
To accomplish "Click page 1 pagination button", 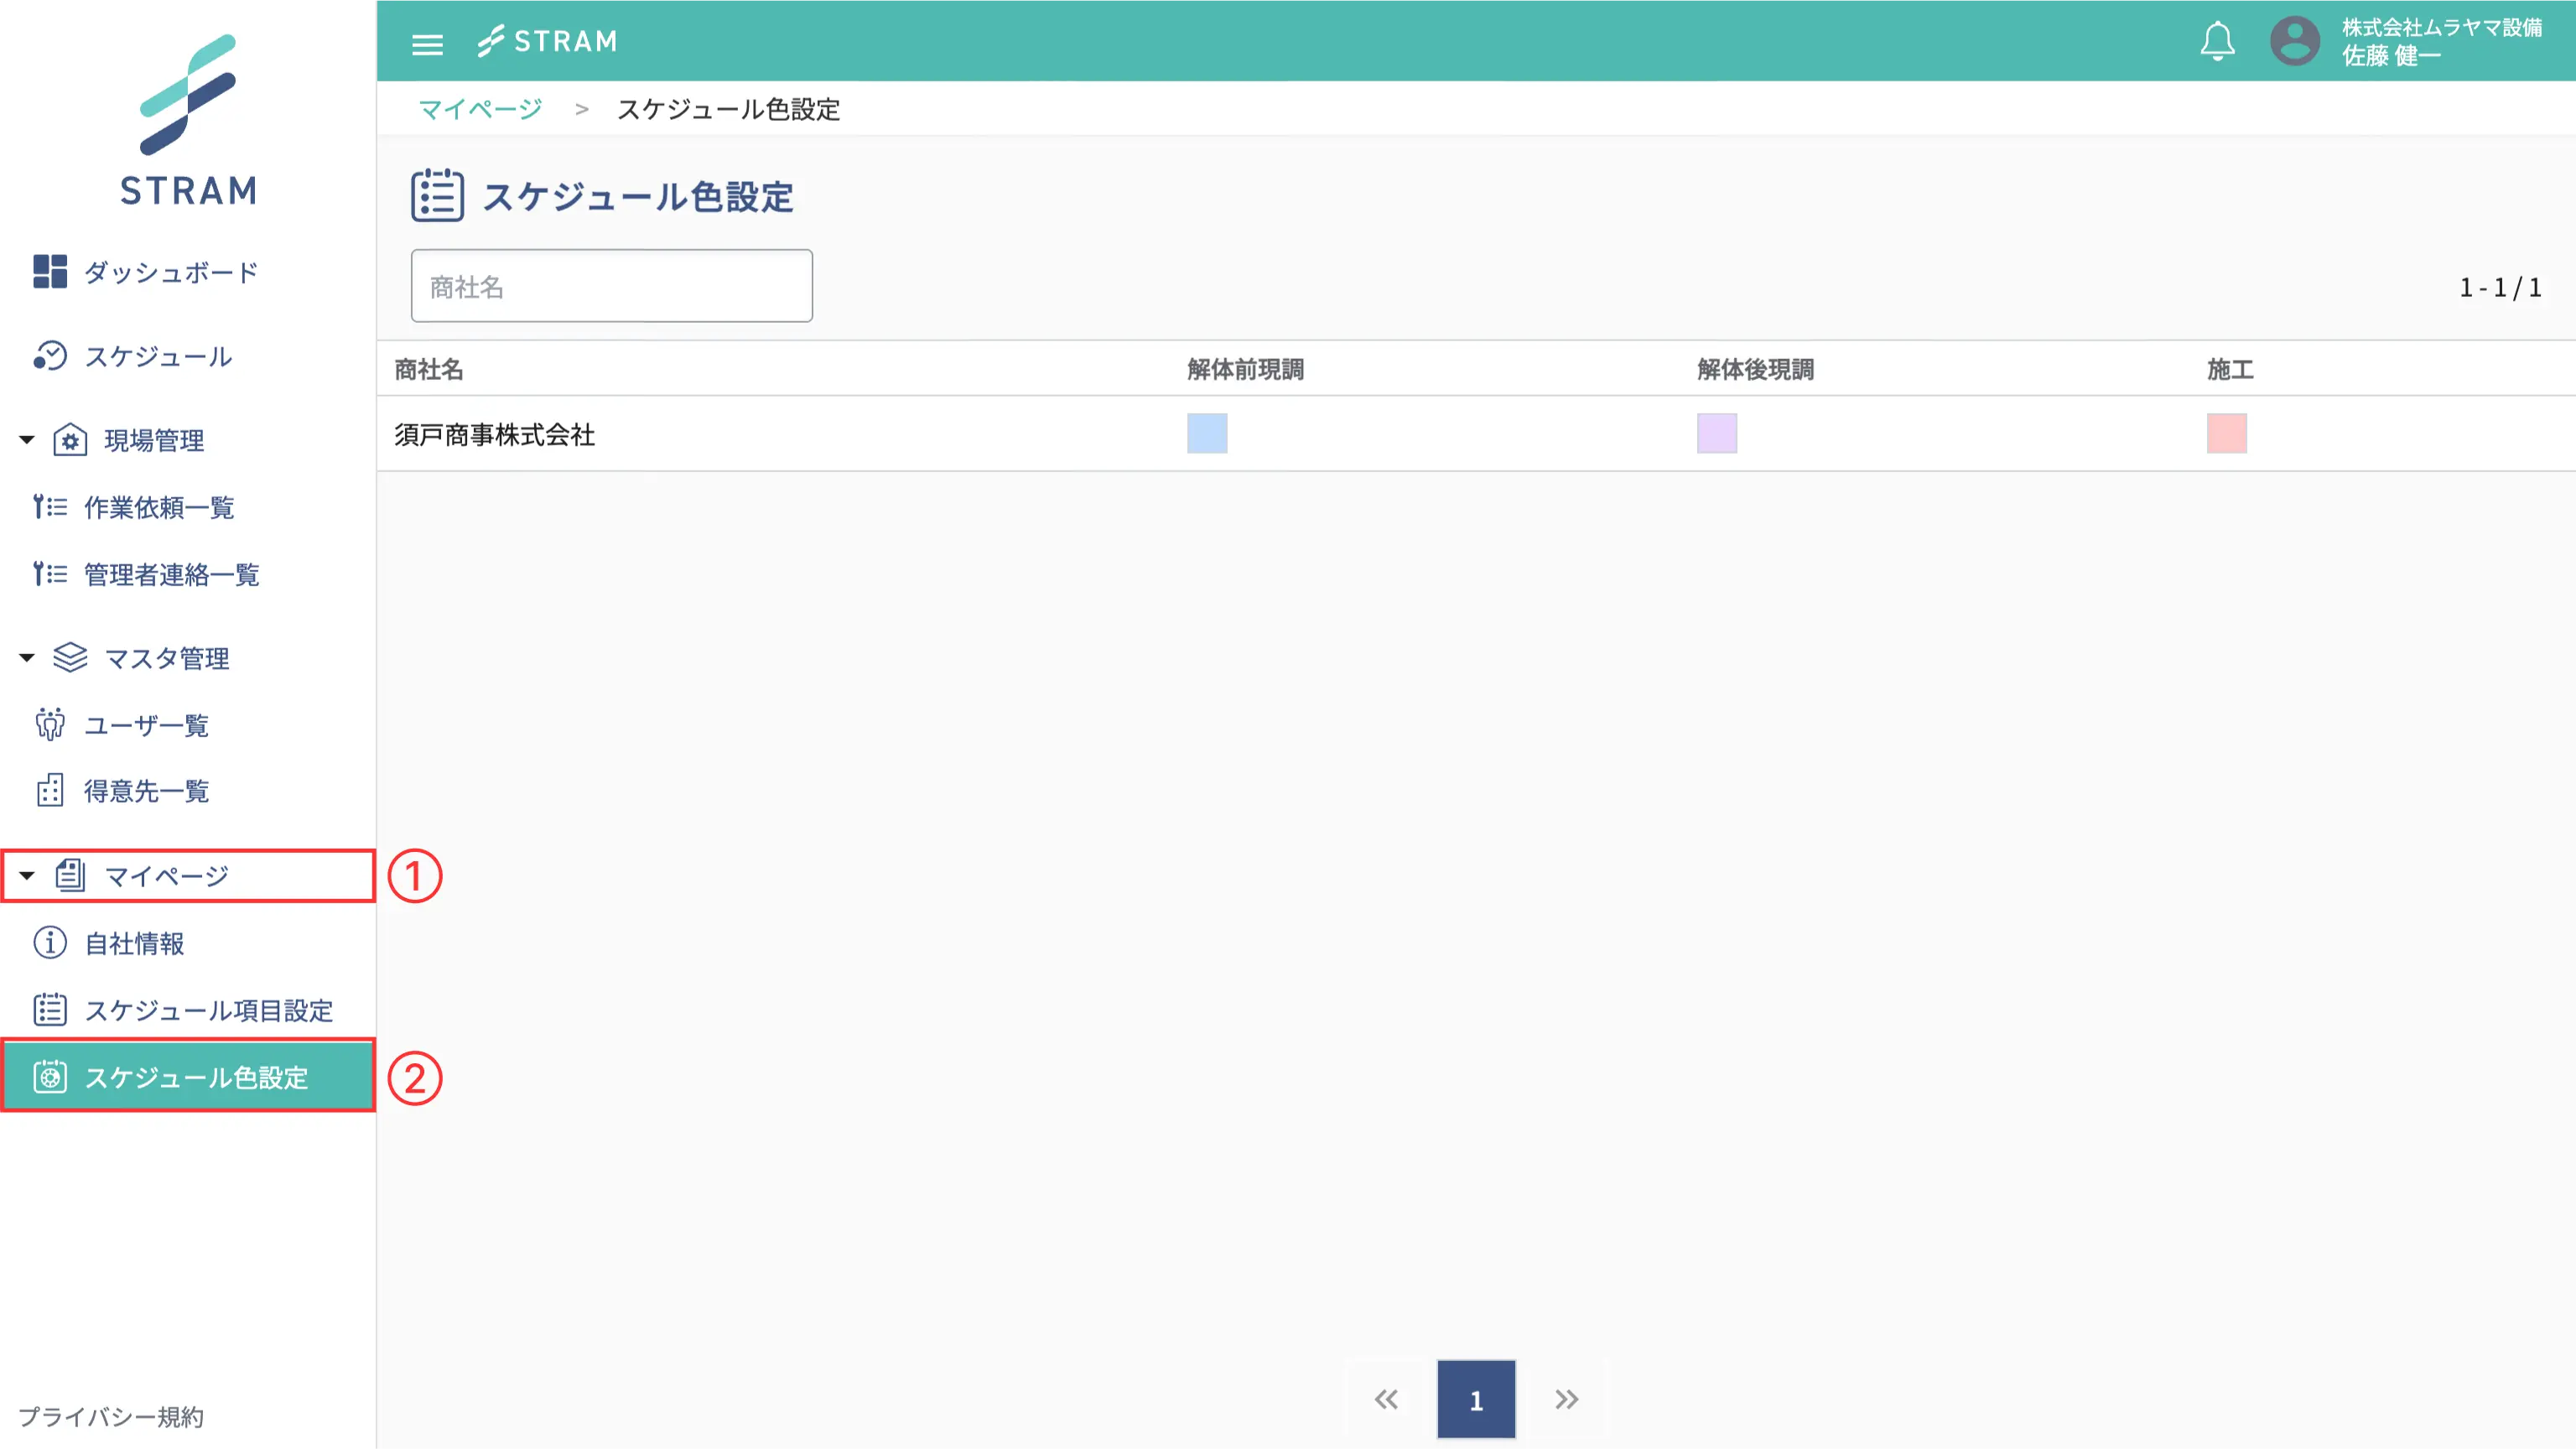I will (x=1475, y=1399).
